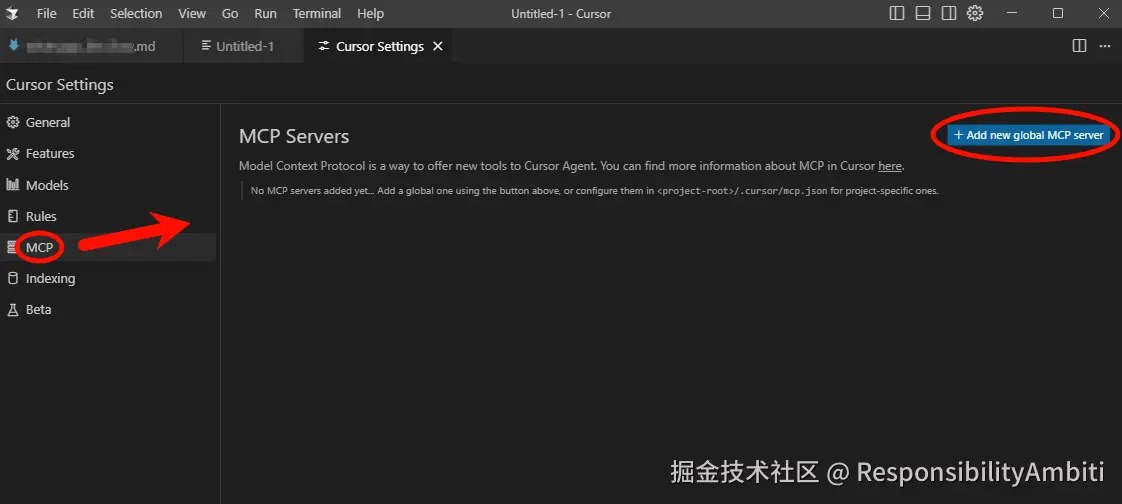Add new global MCP server

(x=1028, y=135)
